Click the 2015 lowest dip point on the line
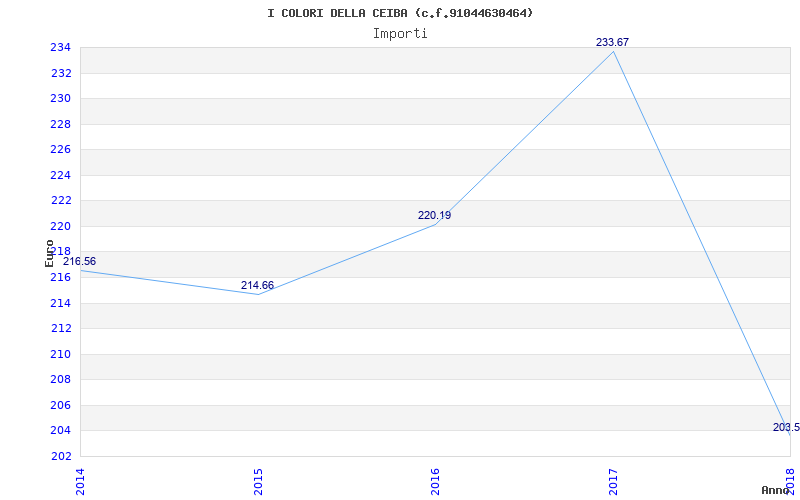800x500 pixels. tap(258, 294)
